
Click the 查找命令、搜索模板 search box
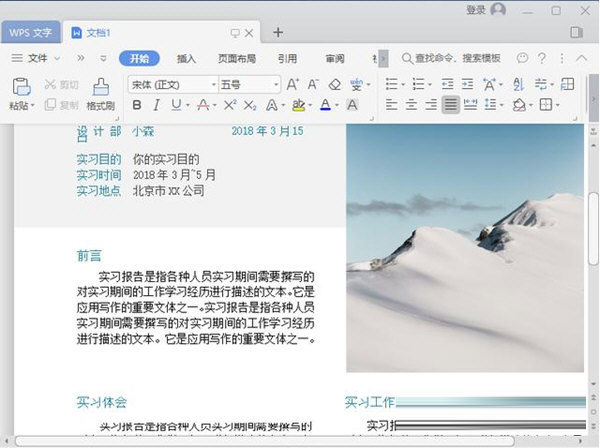point(458,58)
